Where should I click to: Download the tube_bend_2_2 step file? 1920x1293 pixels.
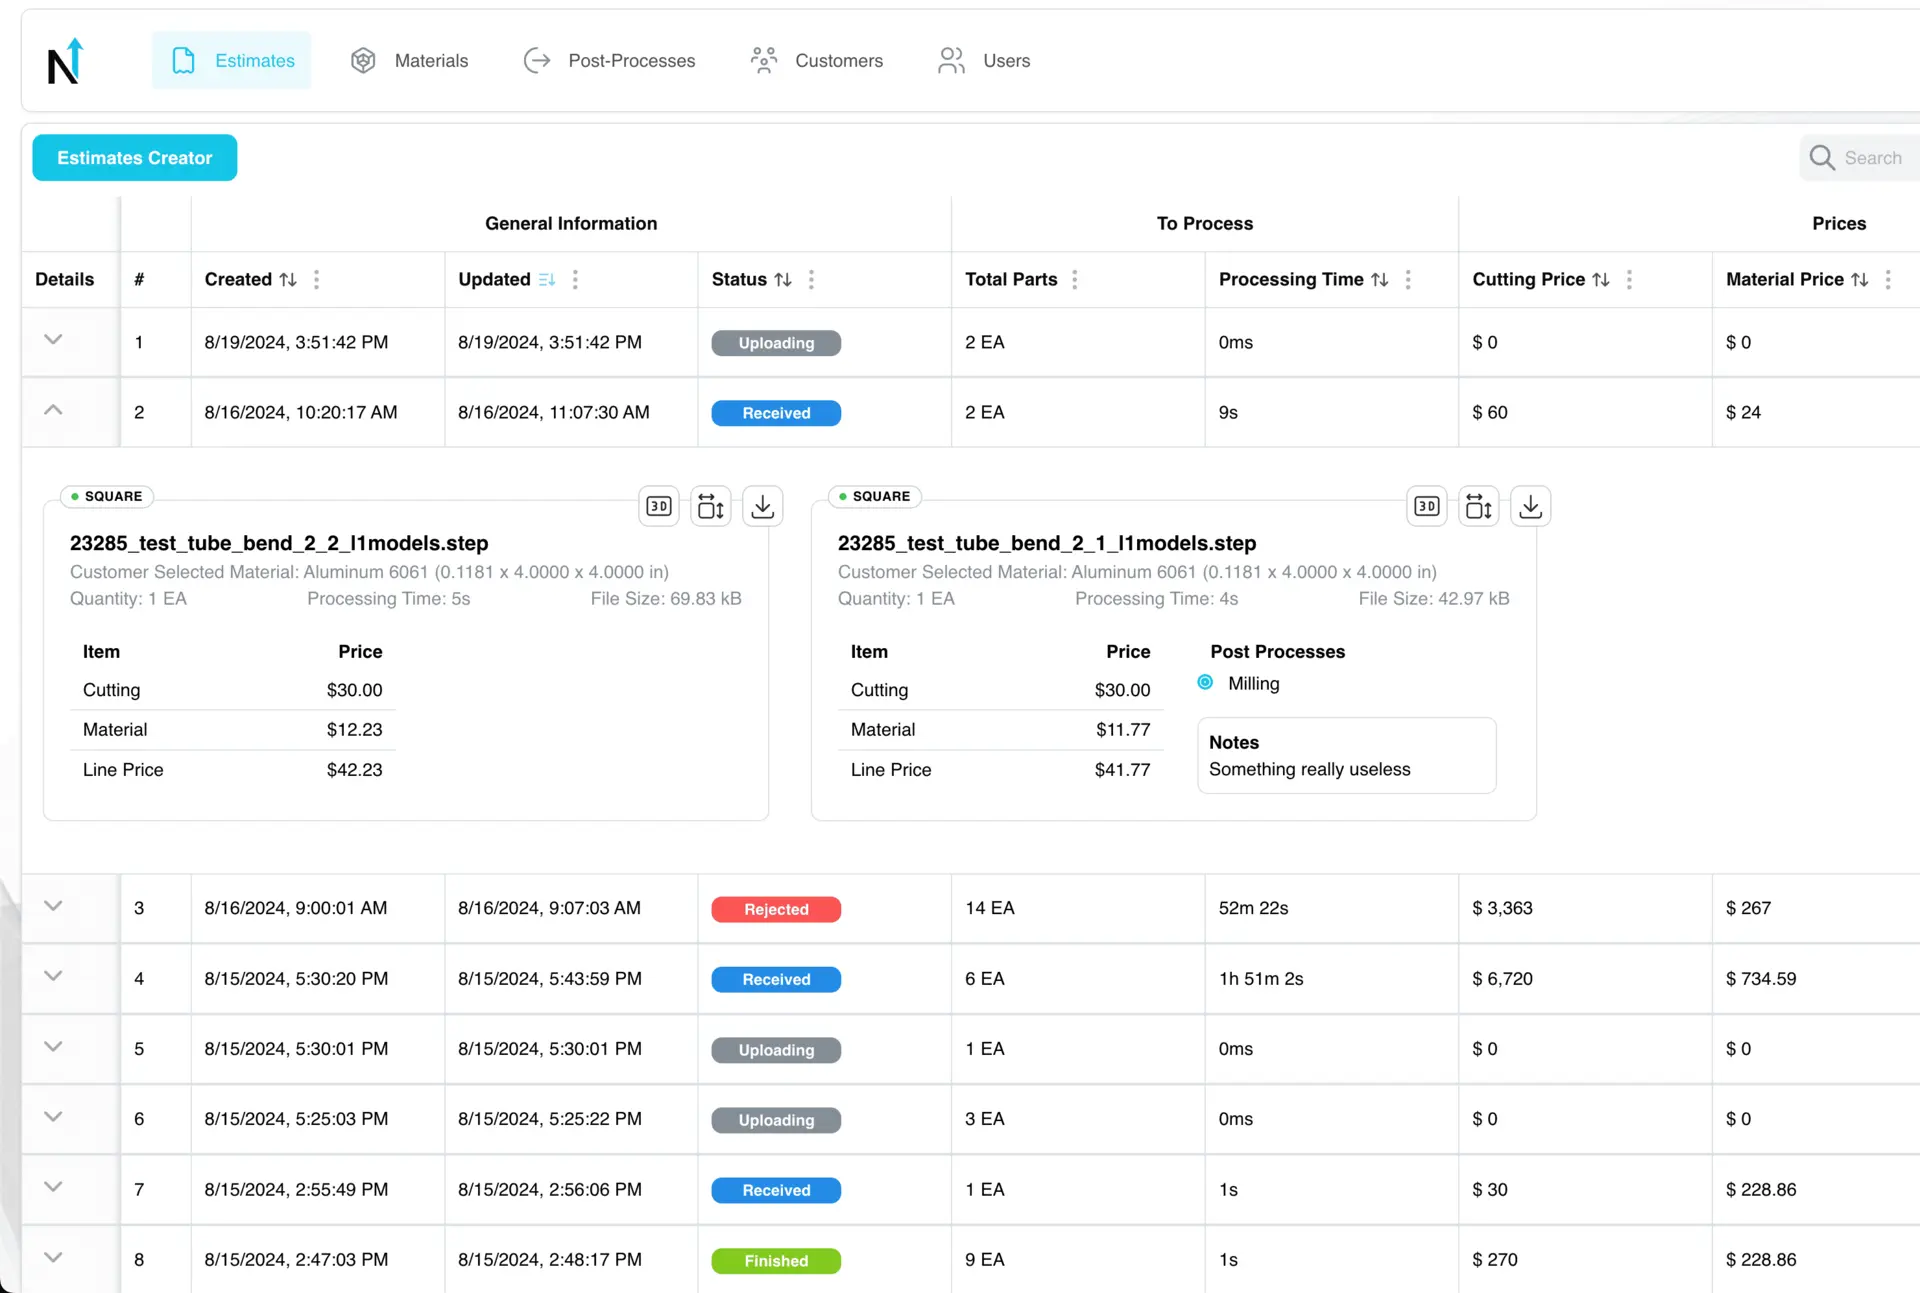[x=763, y=507]
